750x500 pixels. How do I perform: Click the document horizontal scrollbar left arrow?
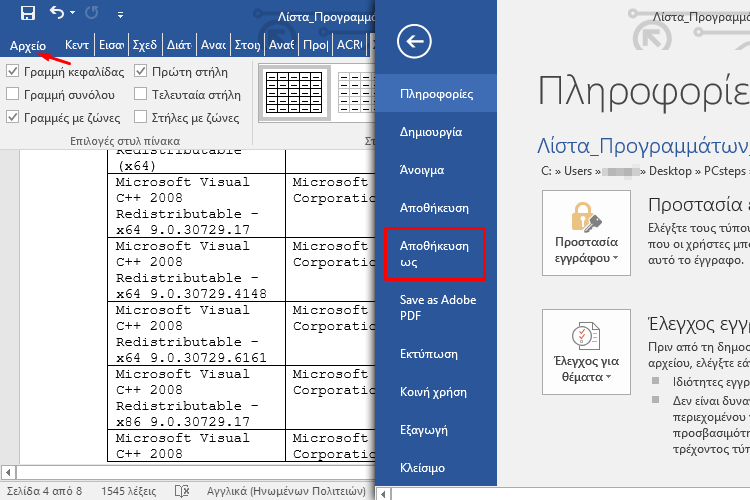point(8,473)
